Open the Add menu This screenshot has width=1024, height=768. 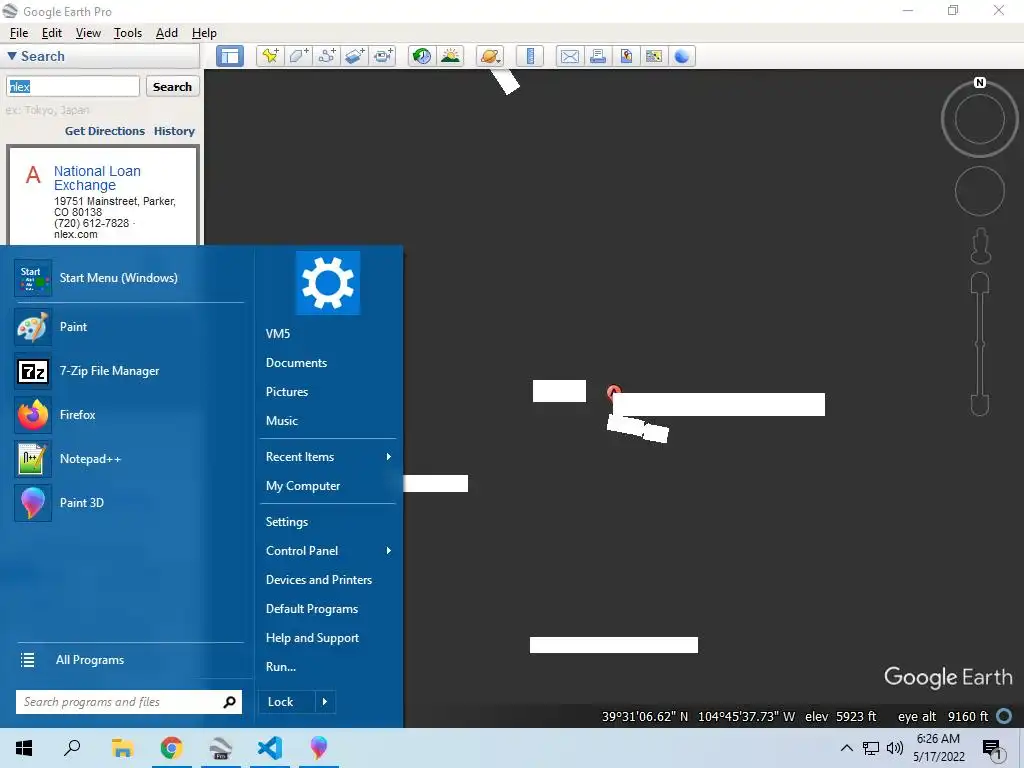point(167,33)
